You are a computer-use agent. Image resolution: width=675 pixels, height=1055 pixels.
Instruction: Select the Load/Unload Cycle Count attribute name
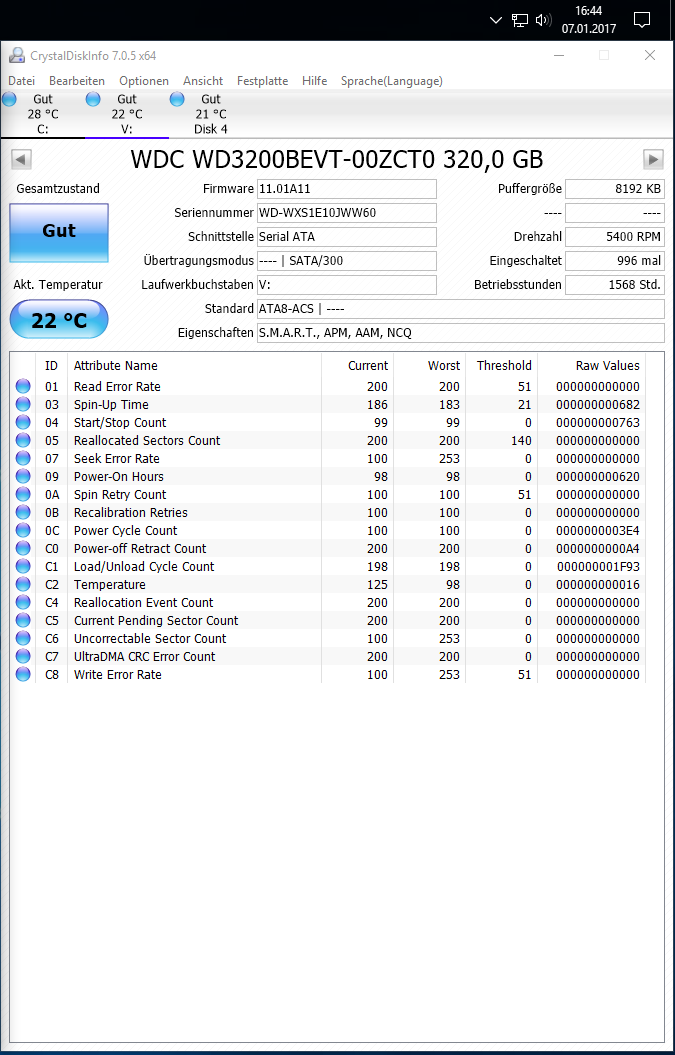tap(144, 567)
